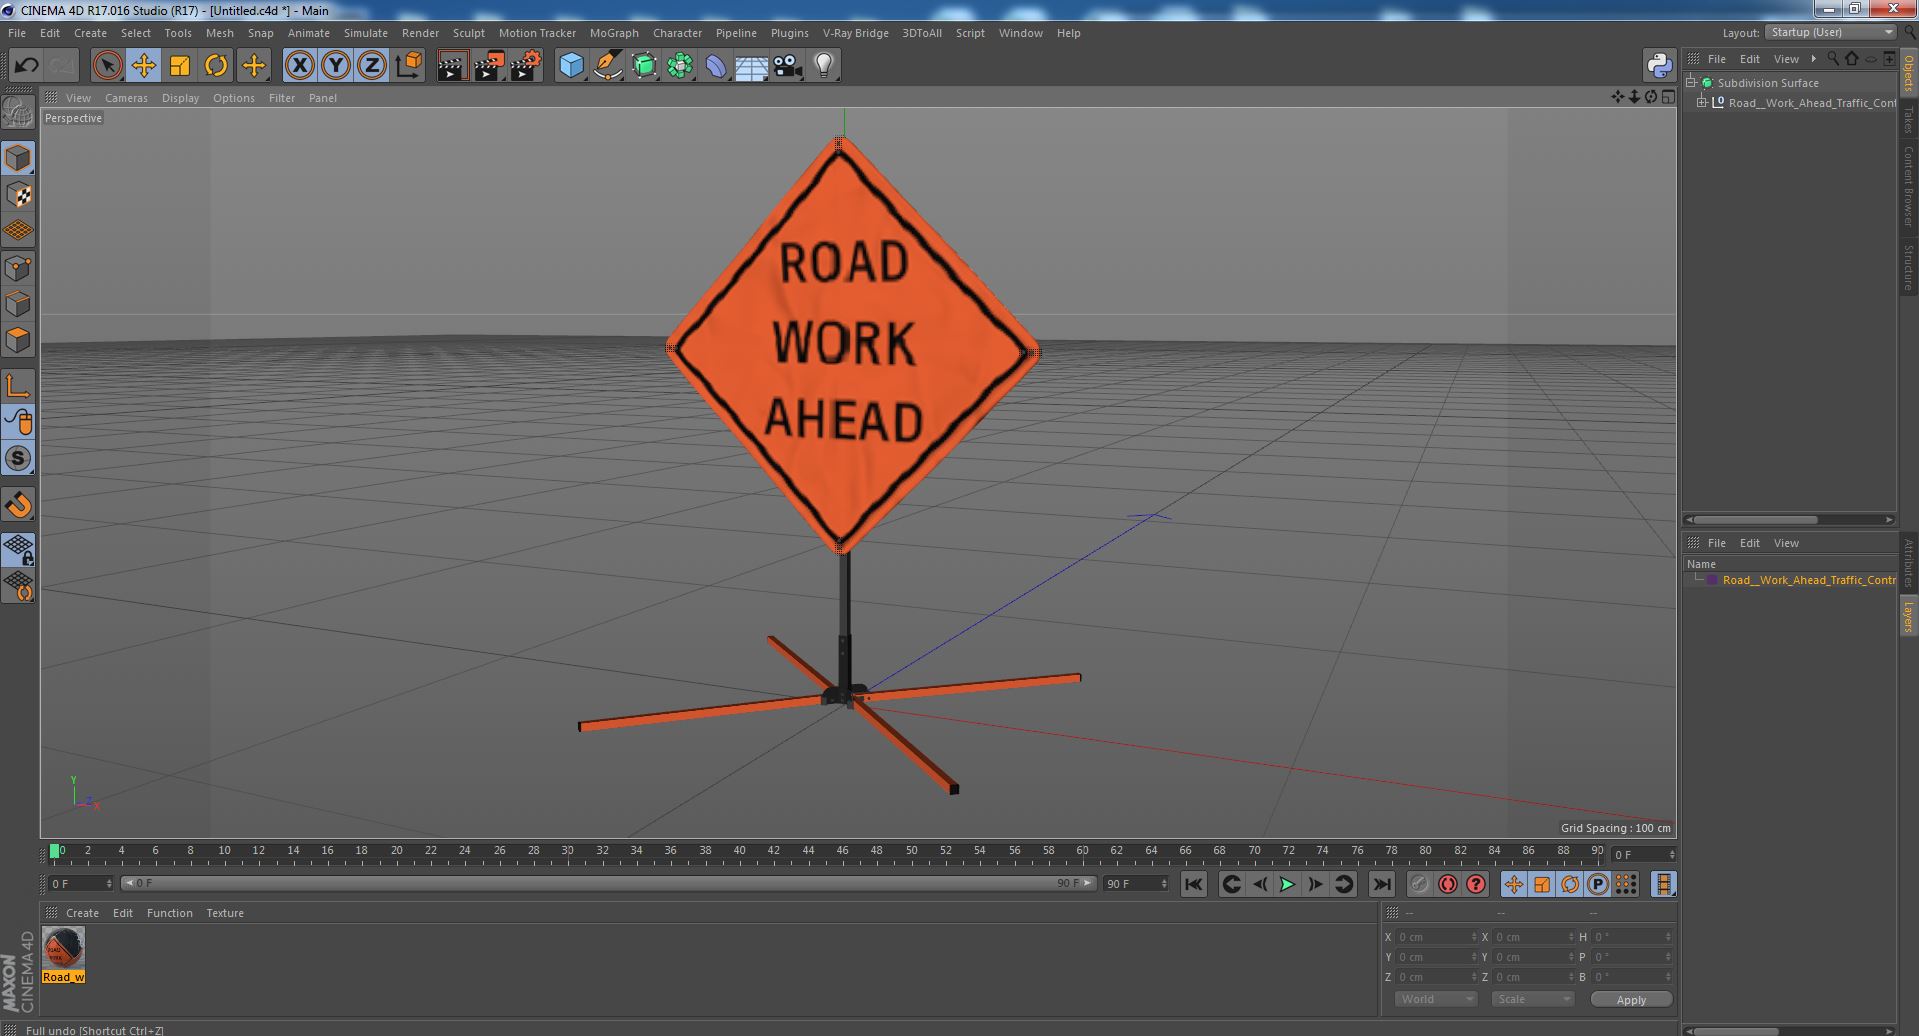Screen dimensions: 1919x1036
Task: Click the X position input field
Action: [x=1435, y=937]
